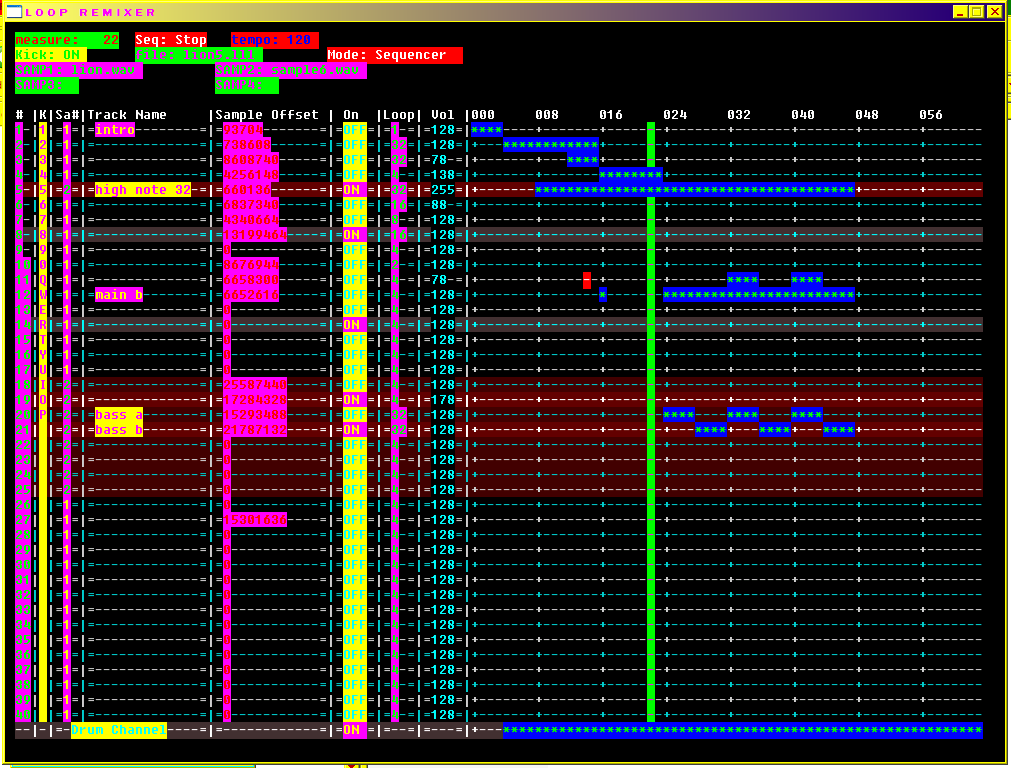Select the long pattern block on track 5
1011x768 pixels.
tap(694, 190)
